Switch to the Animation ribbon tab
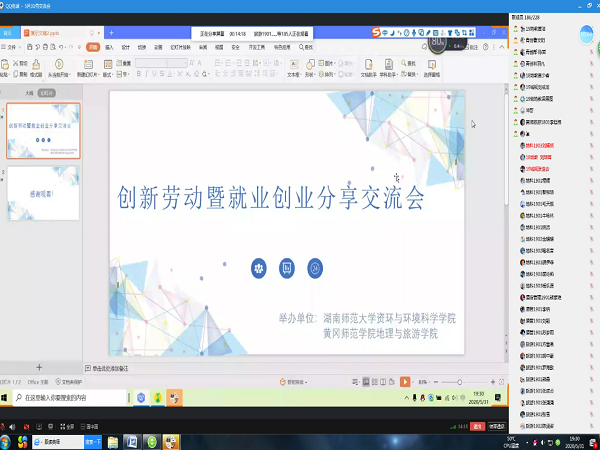Screen dimensions: 600x450 pyautogui.click(x=158, y=47)
